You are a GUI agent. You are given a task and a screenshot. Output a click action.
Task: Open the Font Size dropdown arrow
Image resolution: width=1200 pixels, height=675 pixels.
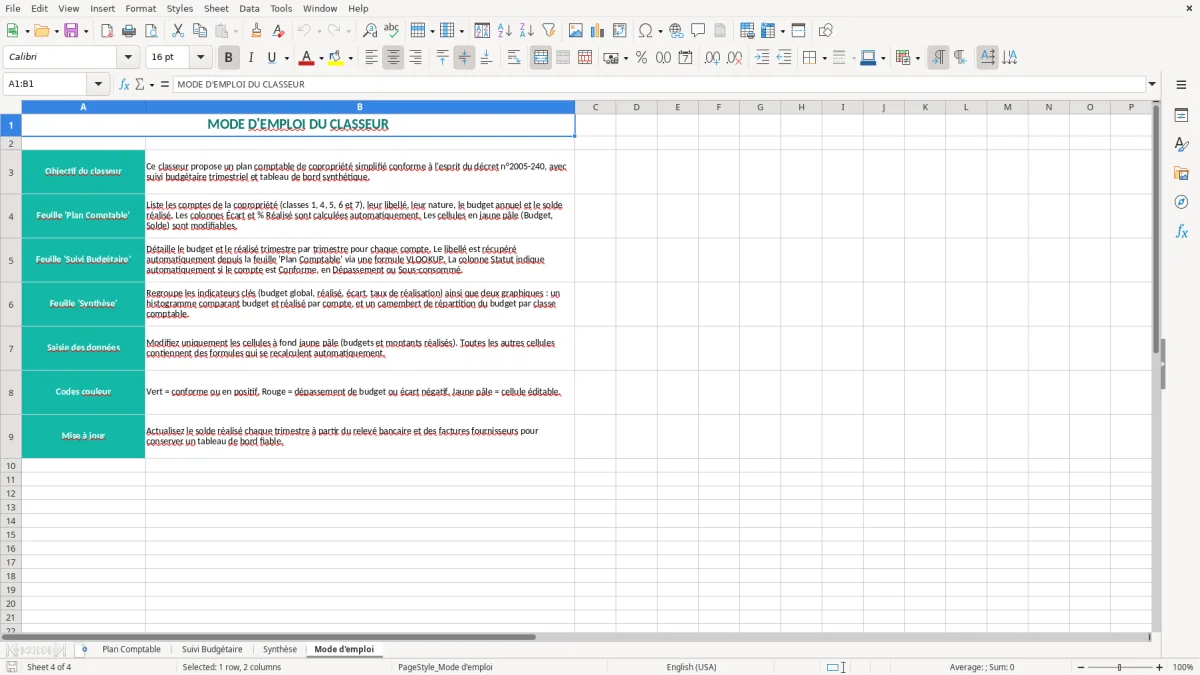point(201,58)
